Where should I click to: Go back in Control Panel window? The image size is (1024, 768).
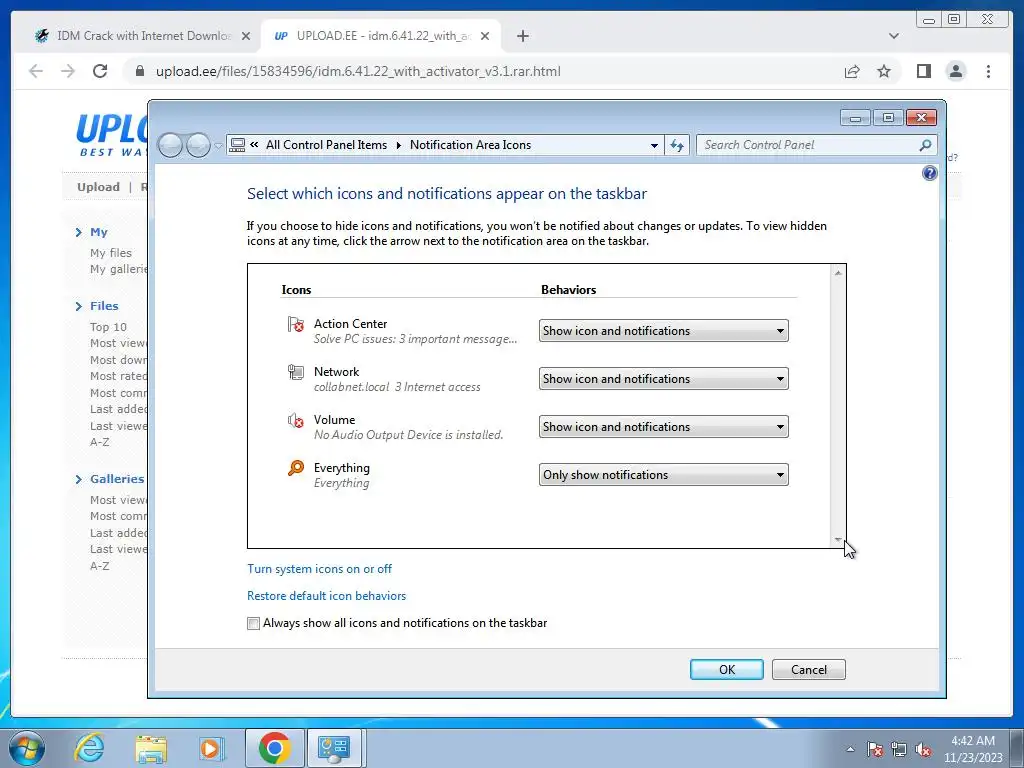(x=170, y=145)
